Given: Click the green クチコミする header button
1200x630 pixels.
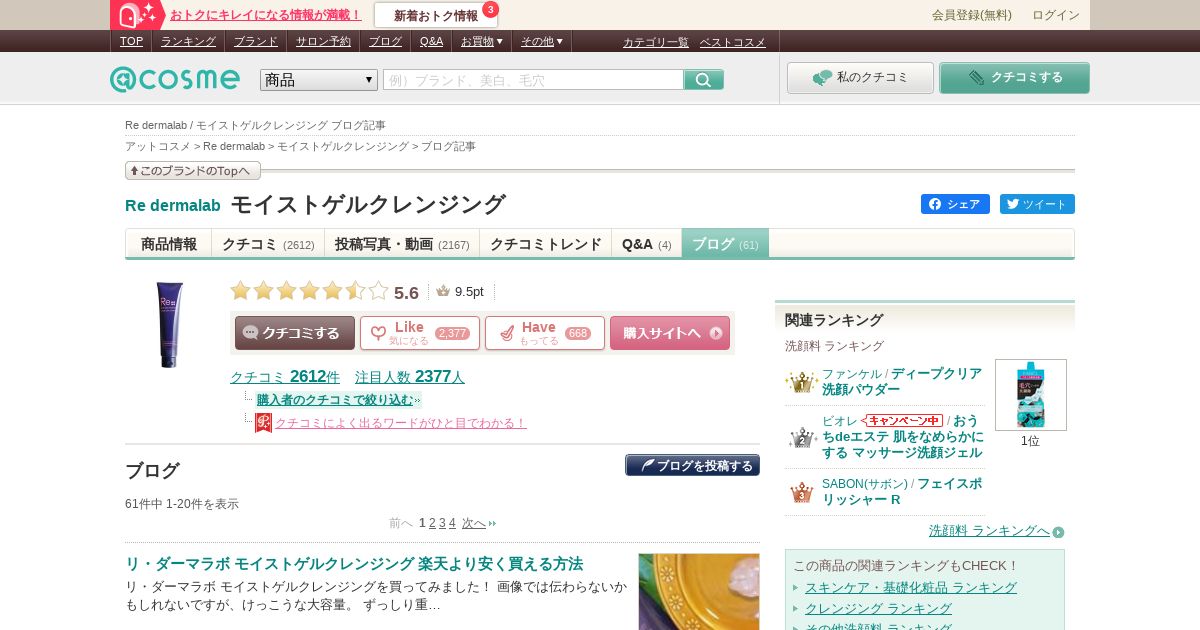Looking at the screenshot, I should point(1014,78).
